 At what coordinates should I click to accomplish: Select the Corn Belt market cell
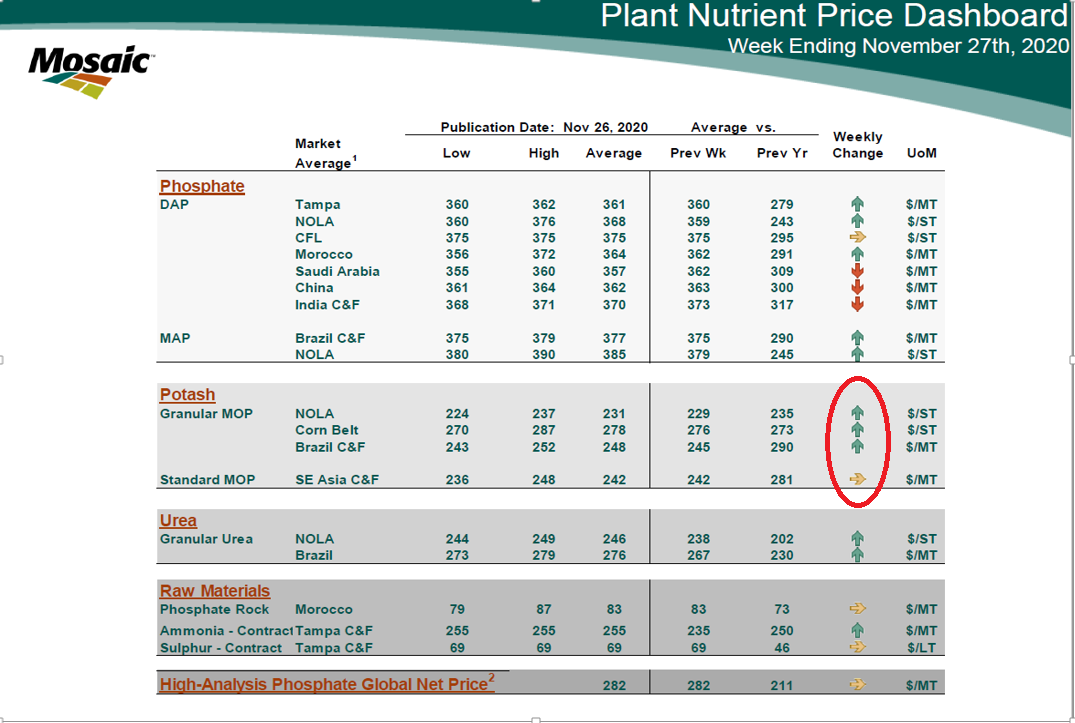(x=327, y=430)
